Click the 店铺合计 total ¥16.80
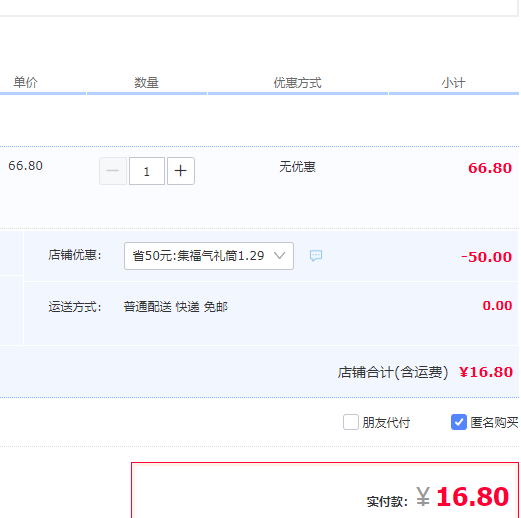521x518 pixels. pos(486,372)
